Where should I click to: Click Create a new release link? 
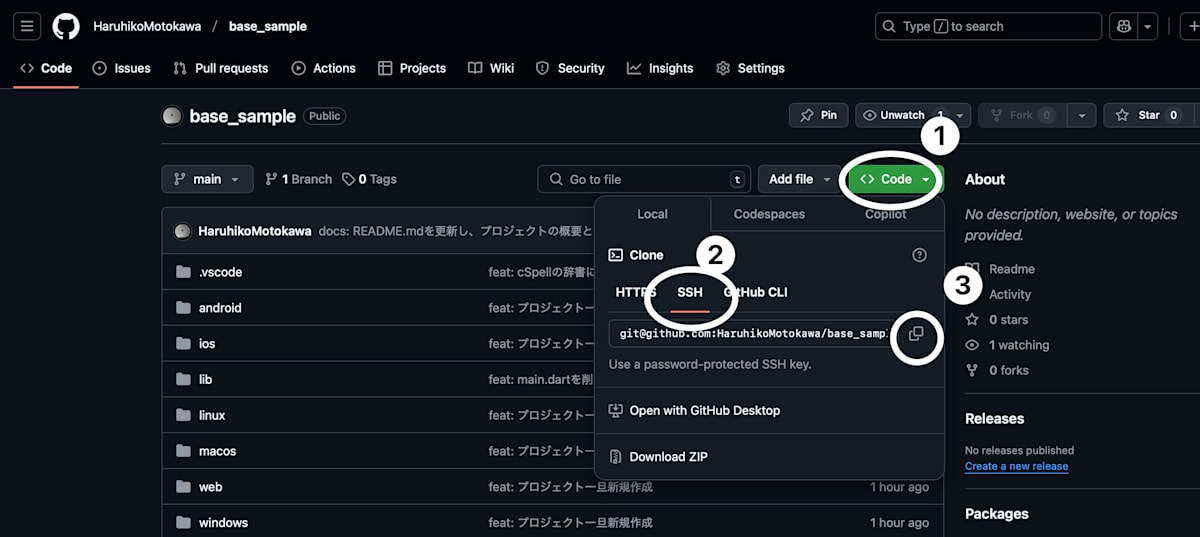[x=1016, y=466]
